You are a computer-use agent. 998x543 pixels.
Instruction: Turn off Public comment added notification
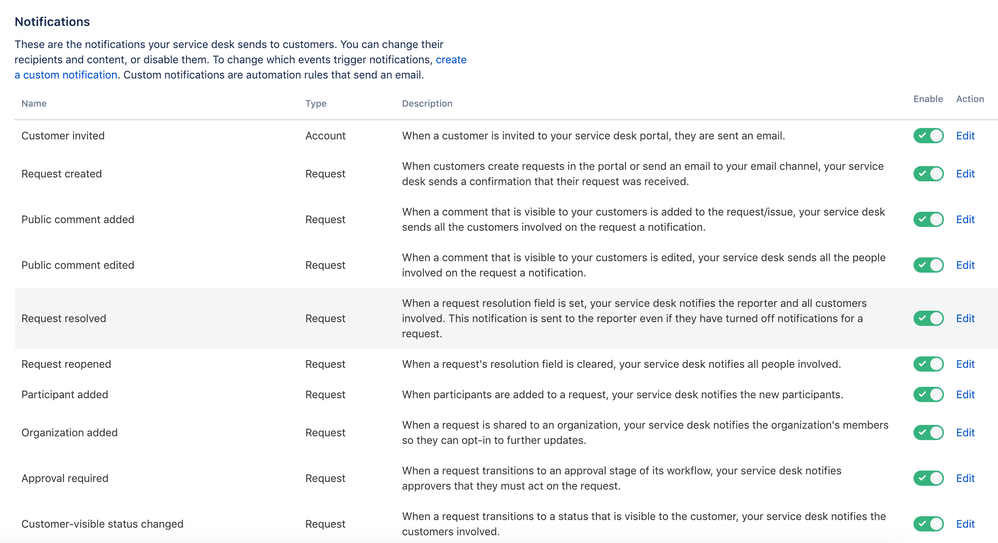928,220
